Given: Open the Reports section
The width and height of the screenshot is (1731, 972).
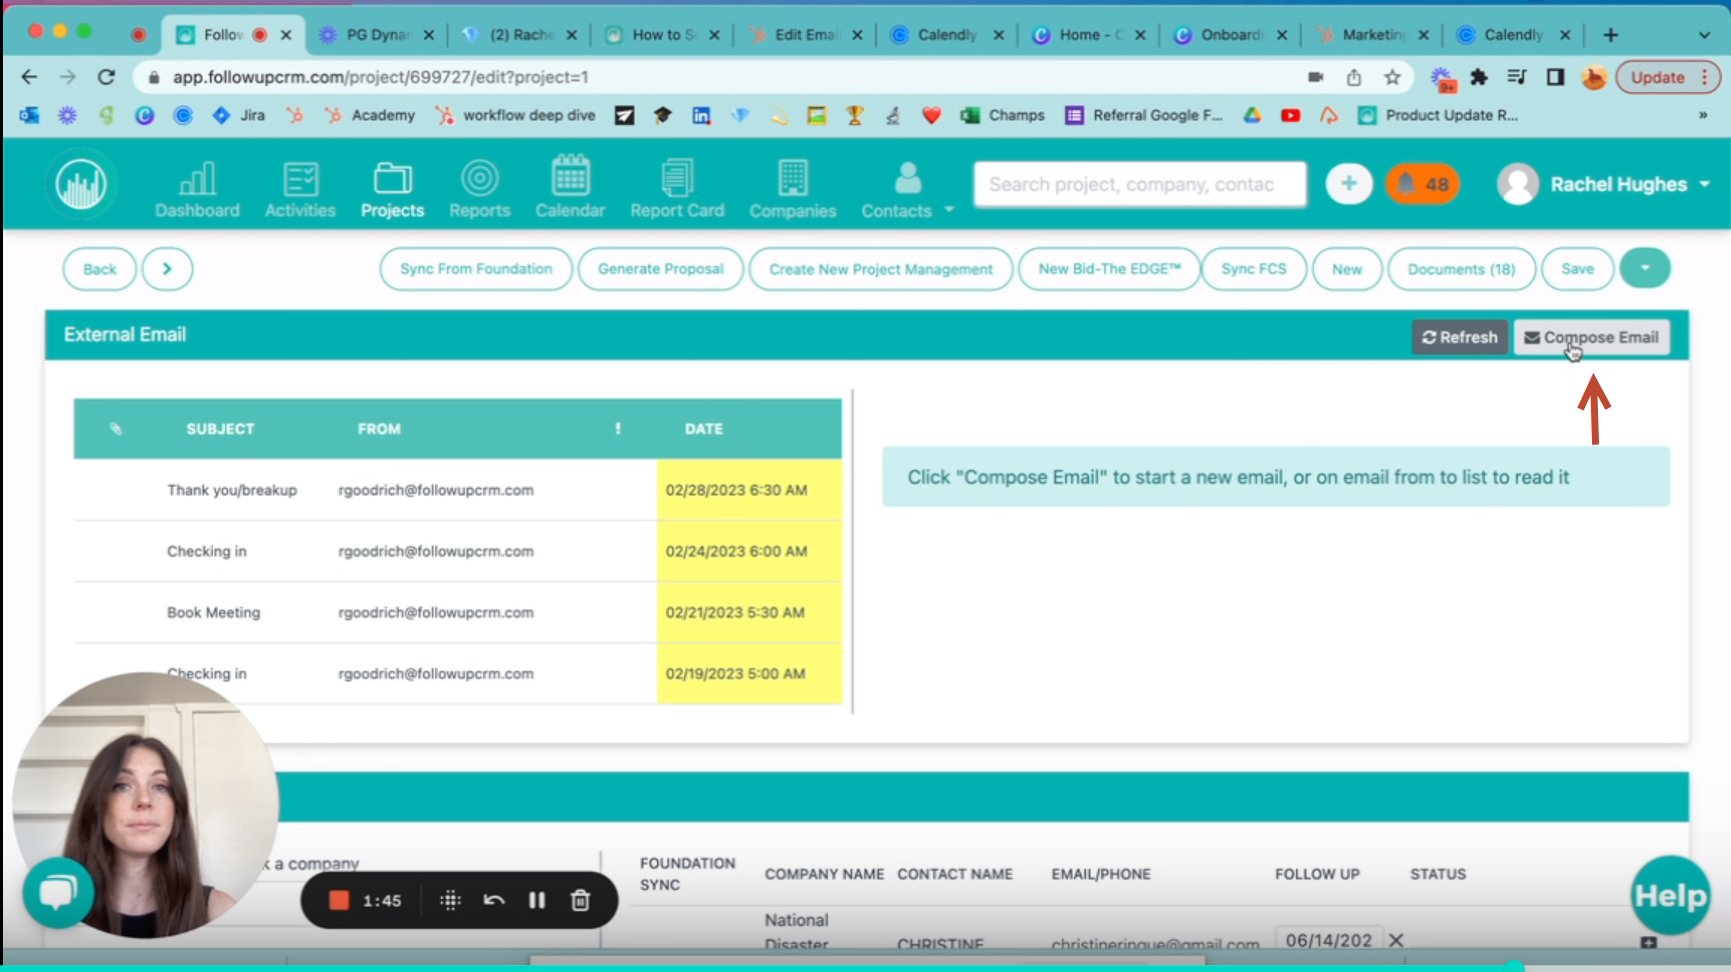Looking at the screenshot, I should pos(480,188).
